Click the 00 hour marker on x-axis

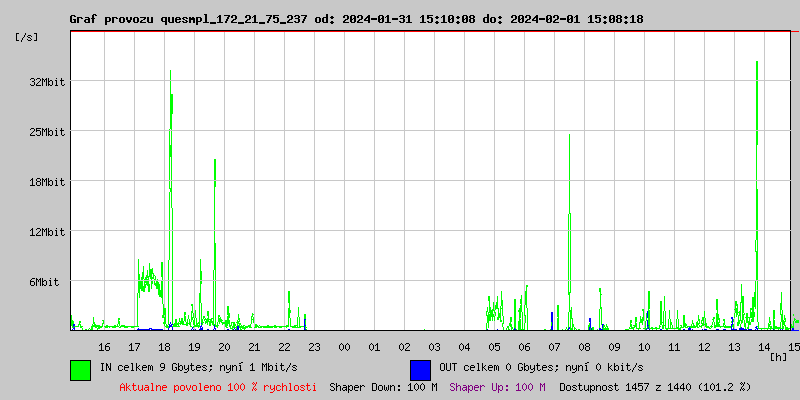[344, 346]
